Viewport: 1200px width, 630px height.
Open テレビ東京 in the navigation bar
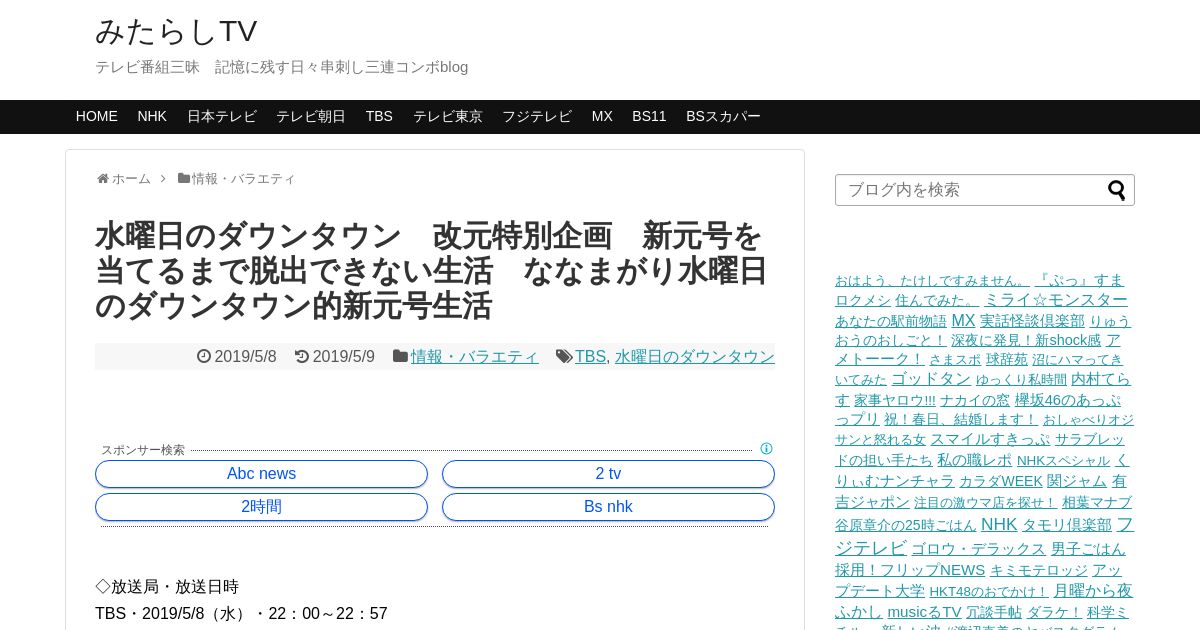coord(448,116)
